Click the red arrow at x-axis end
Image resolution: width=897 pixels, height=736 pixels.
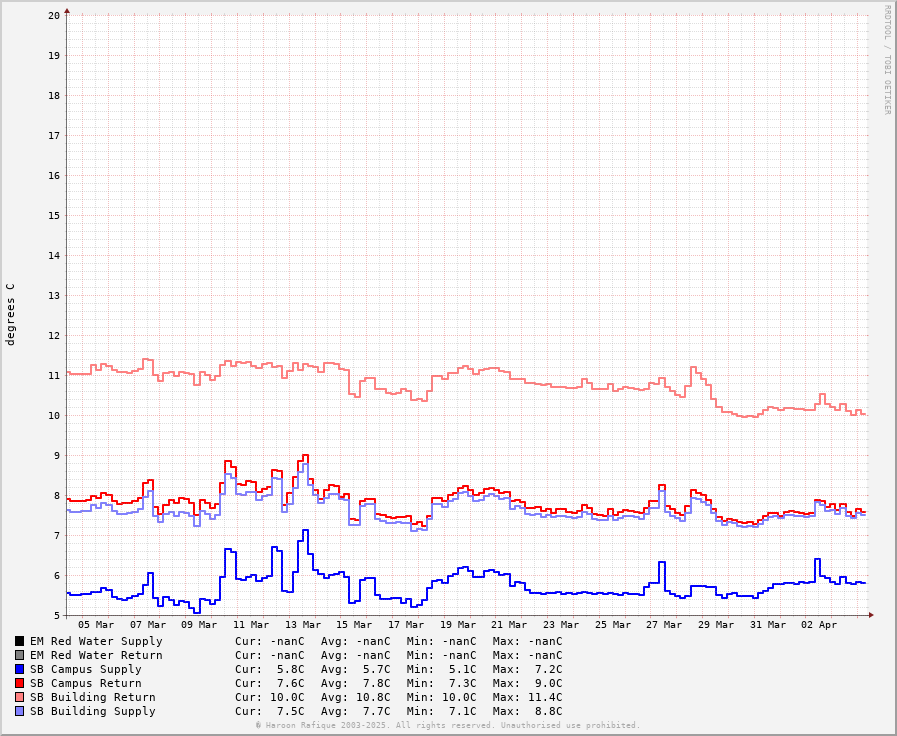click(x=870, y=615)
